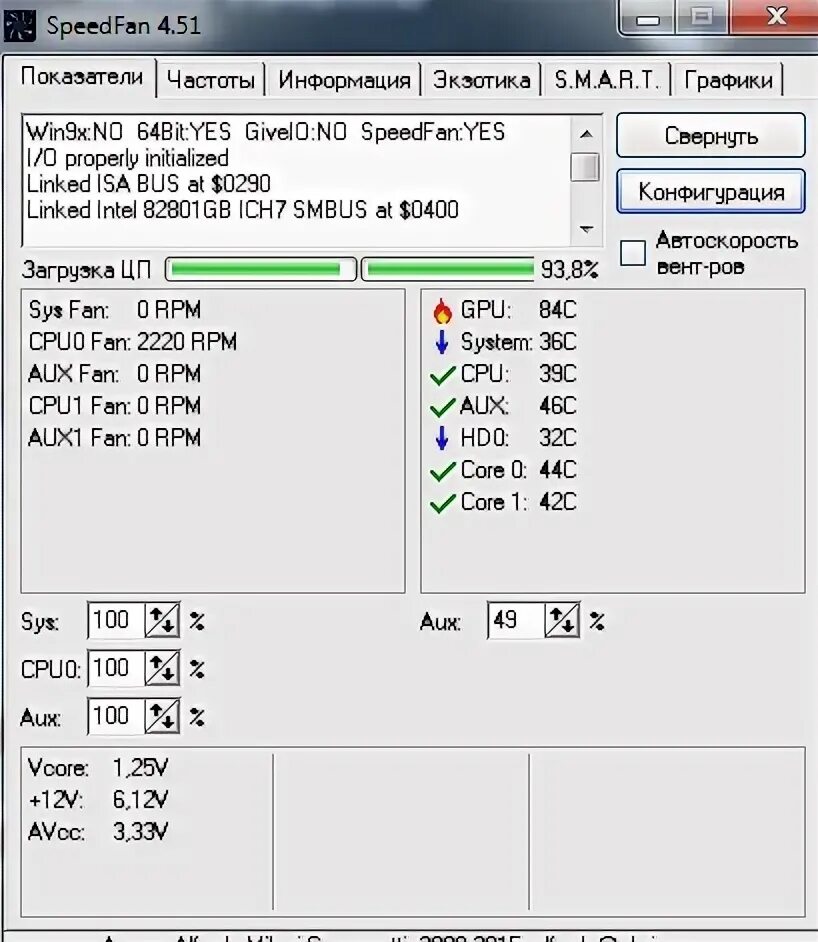
Task: Click the log box scroll down arrow
Action: 586,229
